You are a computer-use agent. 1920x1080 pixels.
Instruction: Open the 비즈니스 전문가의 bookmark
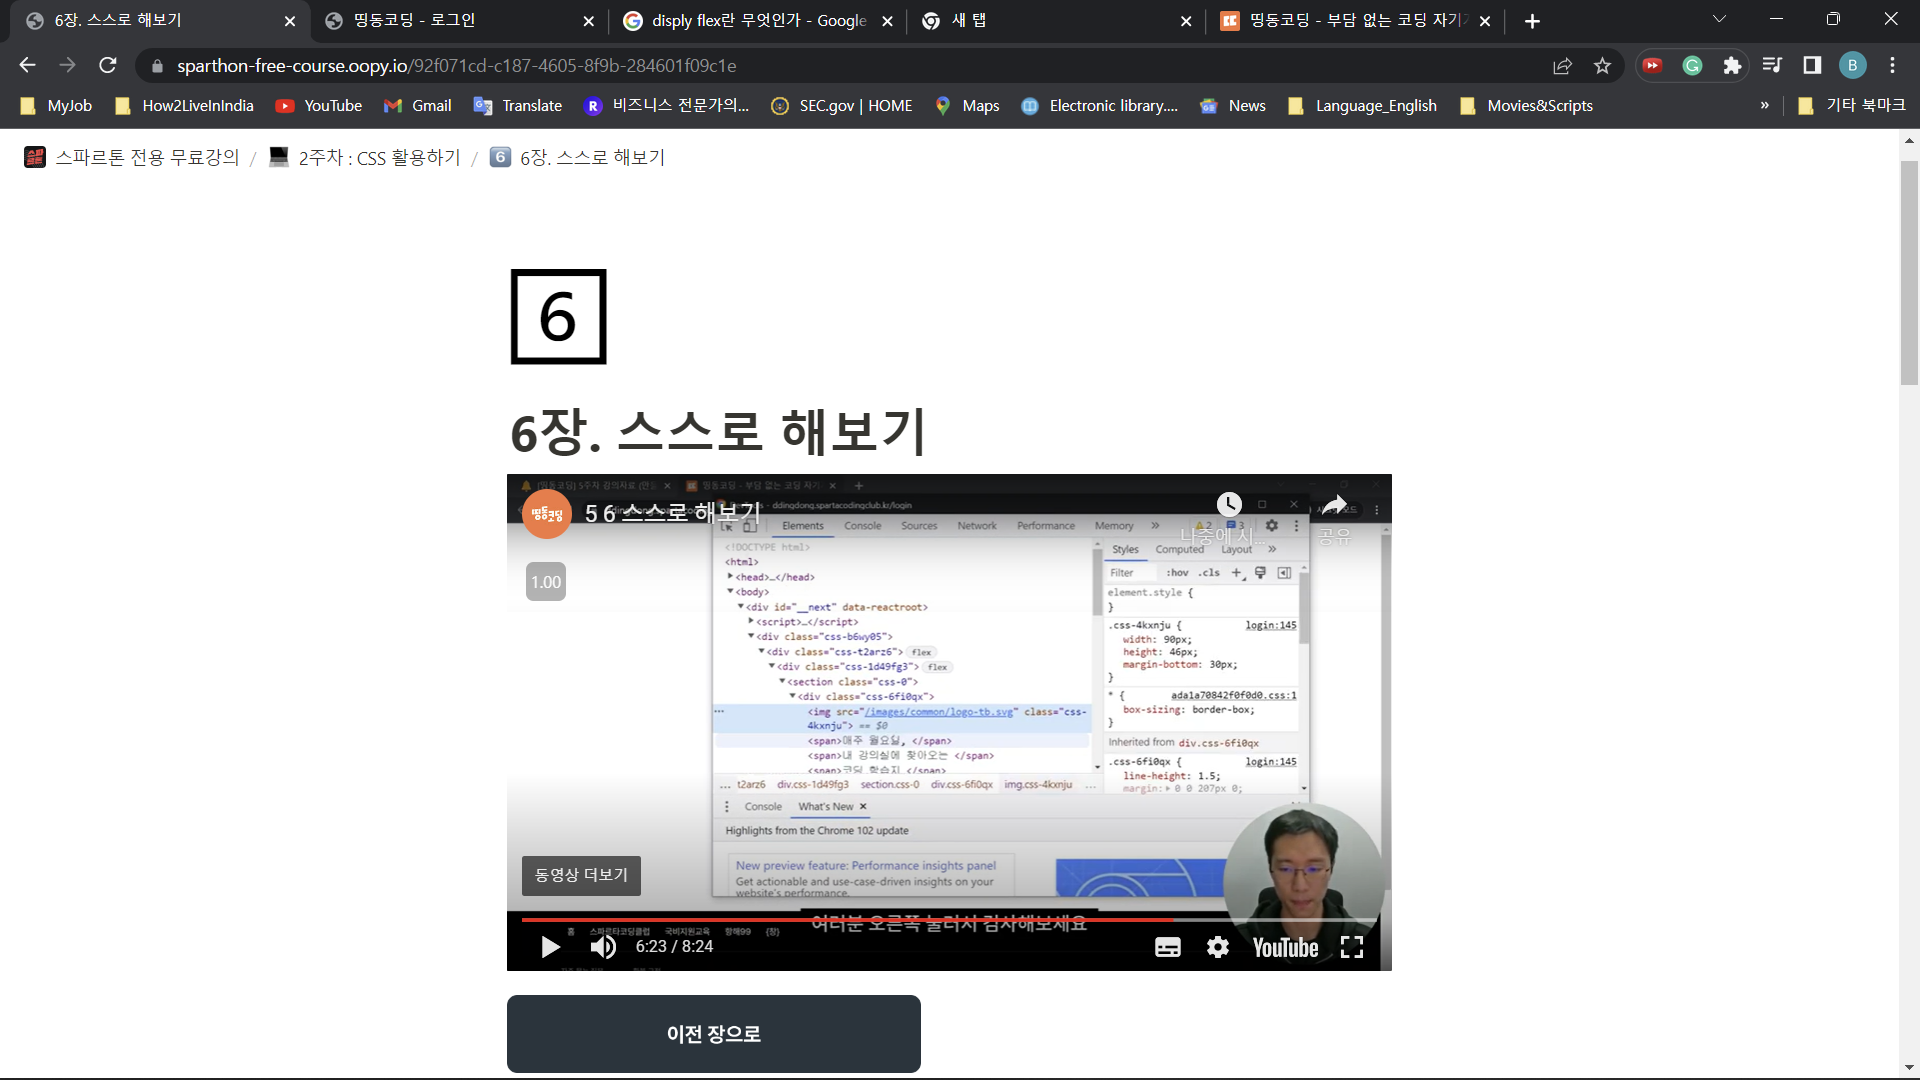pos(667,105)
